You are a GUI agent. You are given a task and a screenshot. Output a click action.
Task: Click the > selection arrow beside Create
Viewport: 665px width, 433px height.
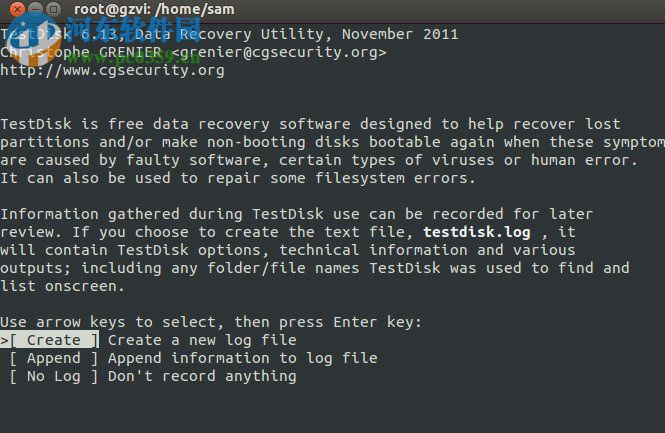tap(4, 340)
